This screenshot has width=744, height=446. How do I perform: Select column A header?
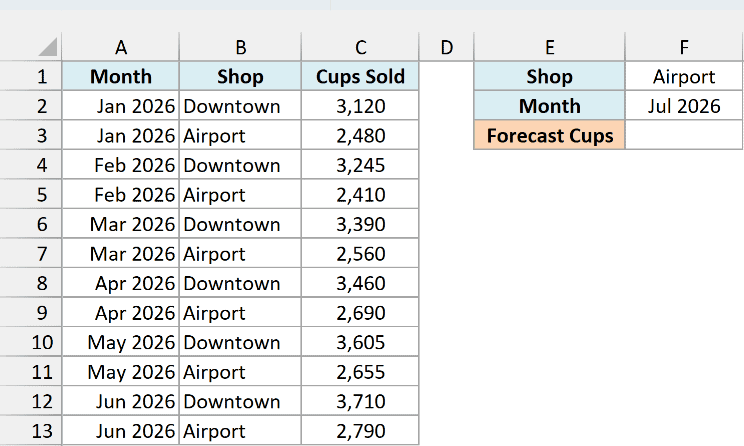[121, 47]
